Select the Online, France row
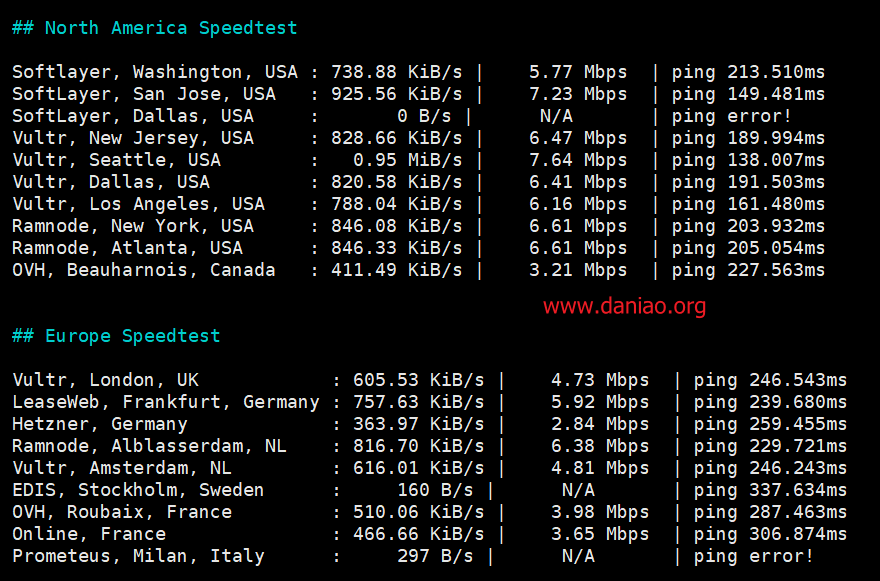 click(x=429, y=533)
